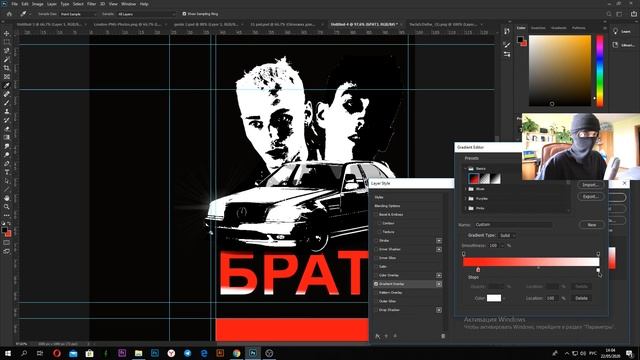Expand the Pinks preset folder

pos(465,208)
